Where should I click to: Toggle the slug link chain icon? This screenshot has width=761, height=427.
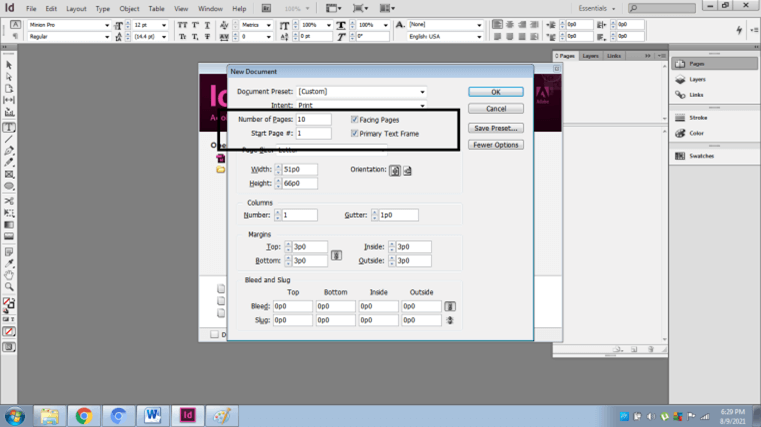point(450,320)
